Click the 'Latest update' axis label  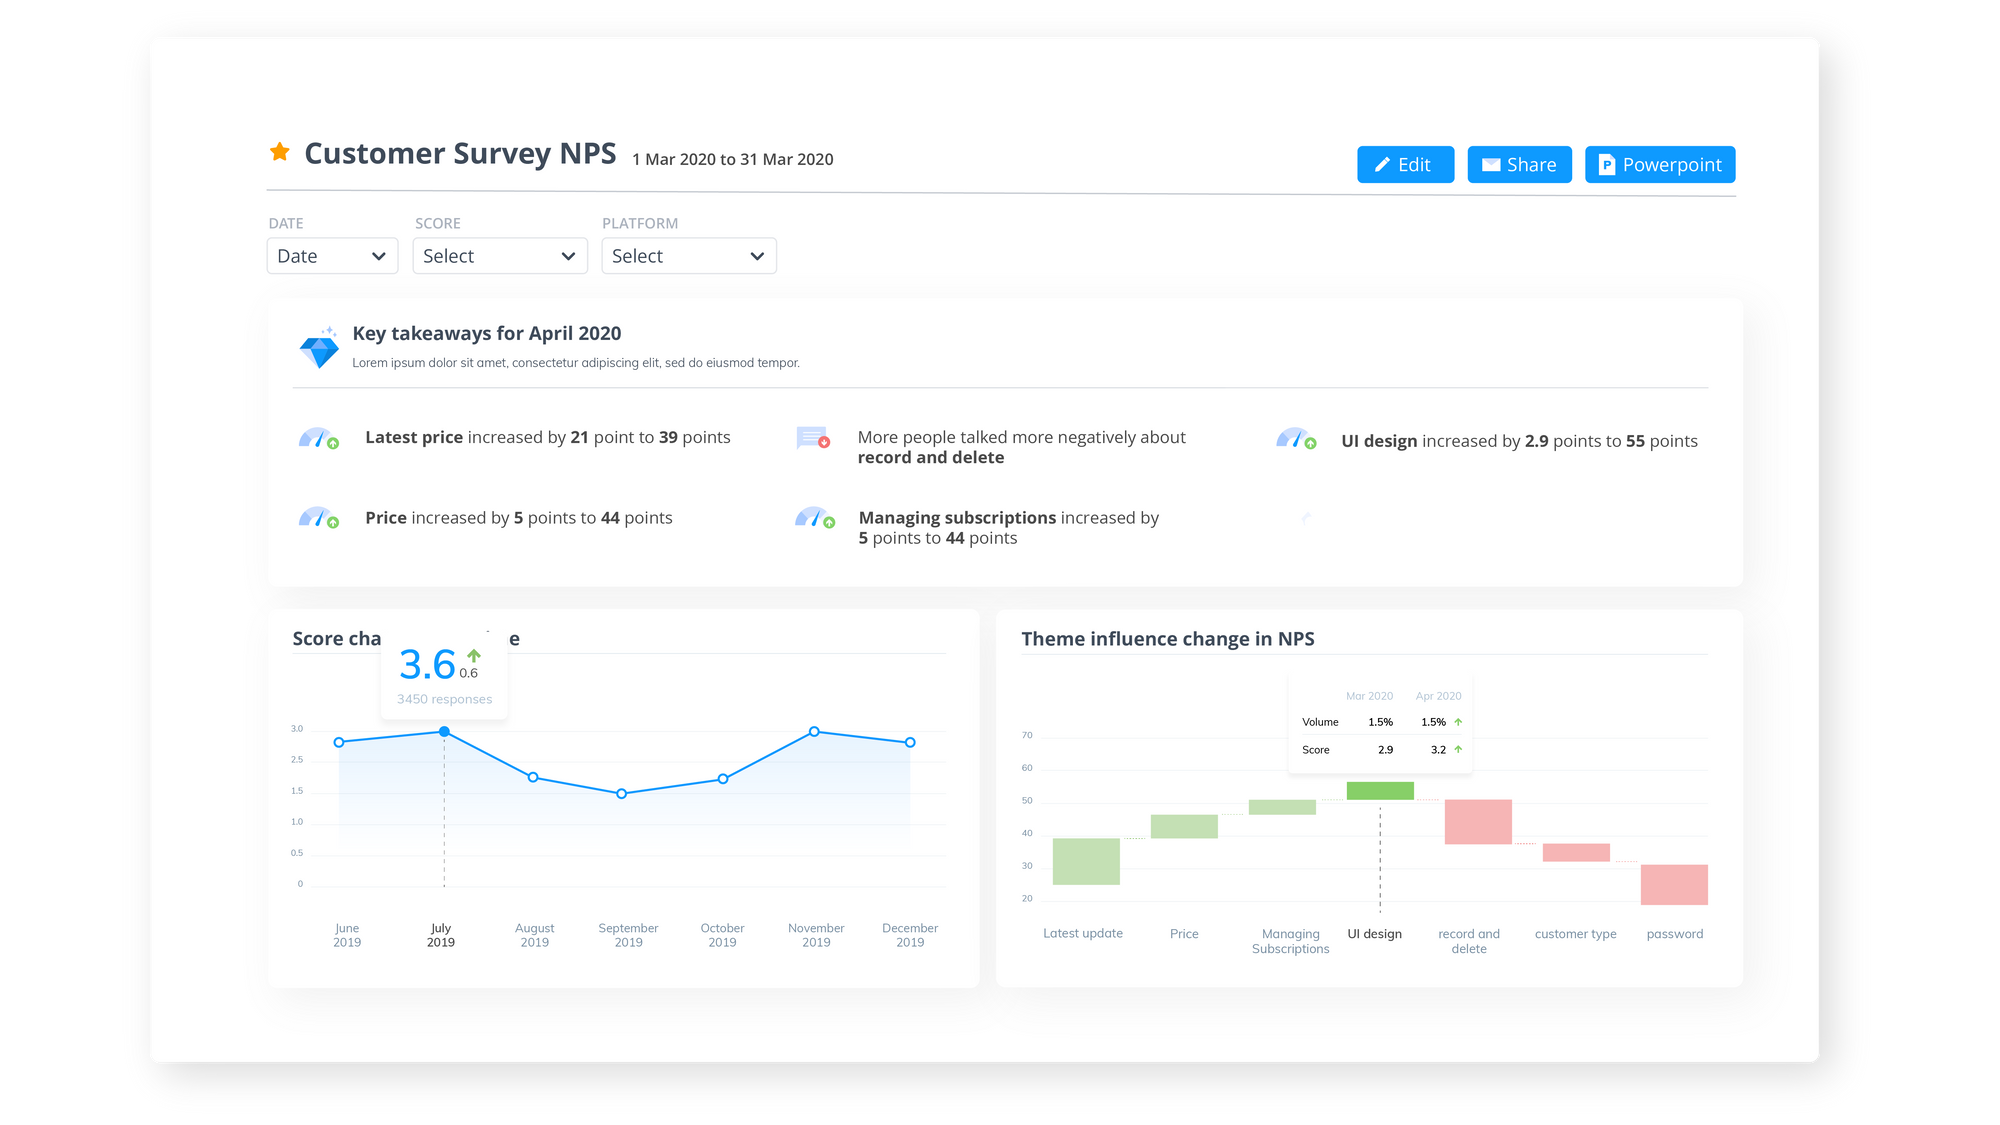coord(1083,933)
